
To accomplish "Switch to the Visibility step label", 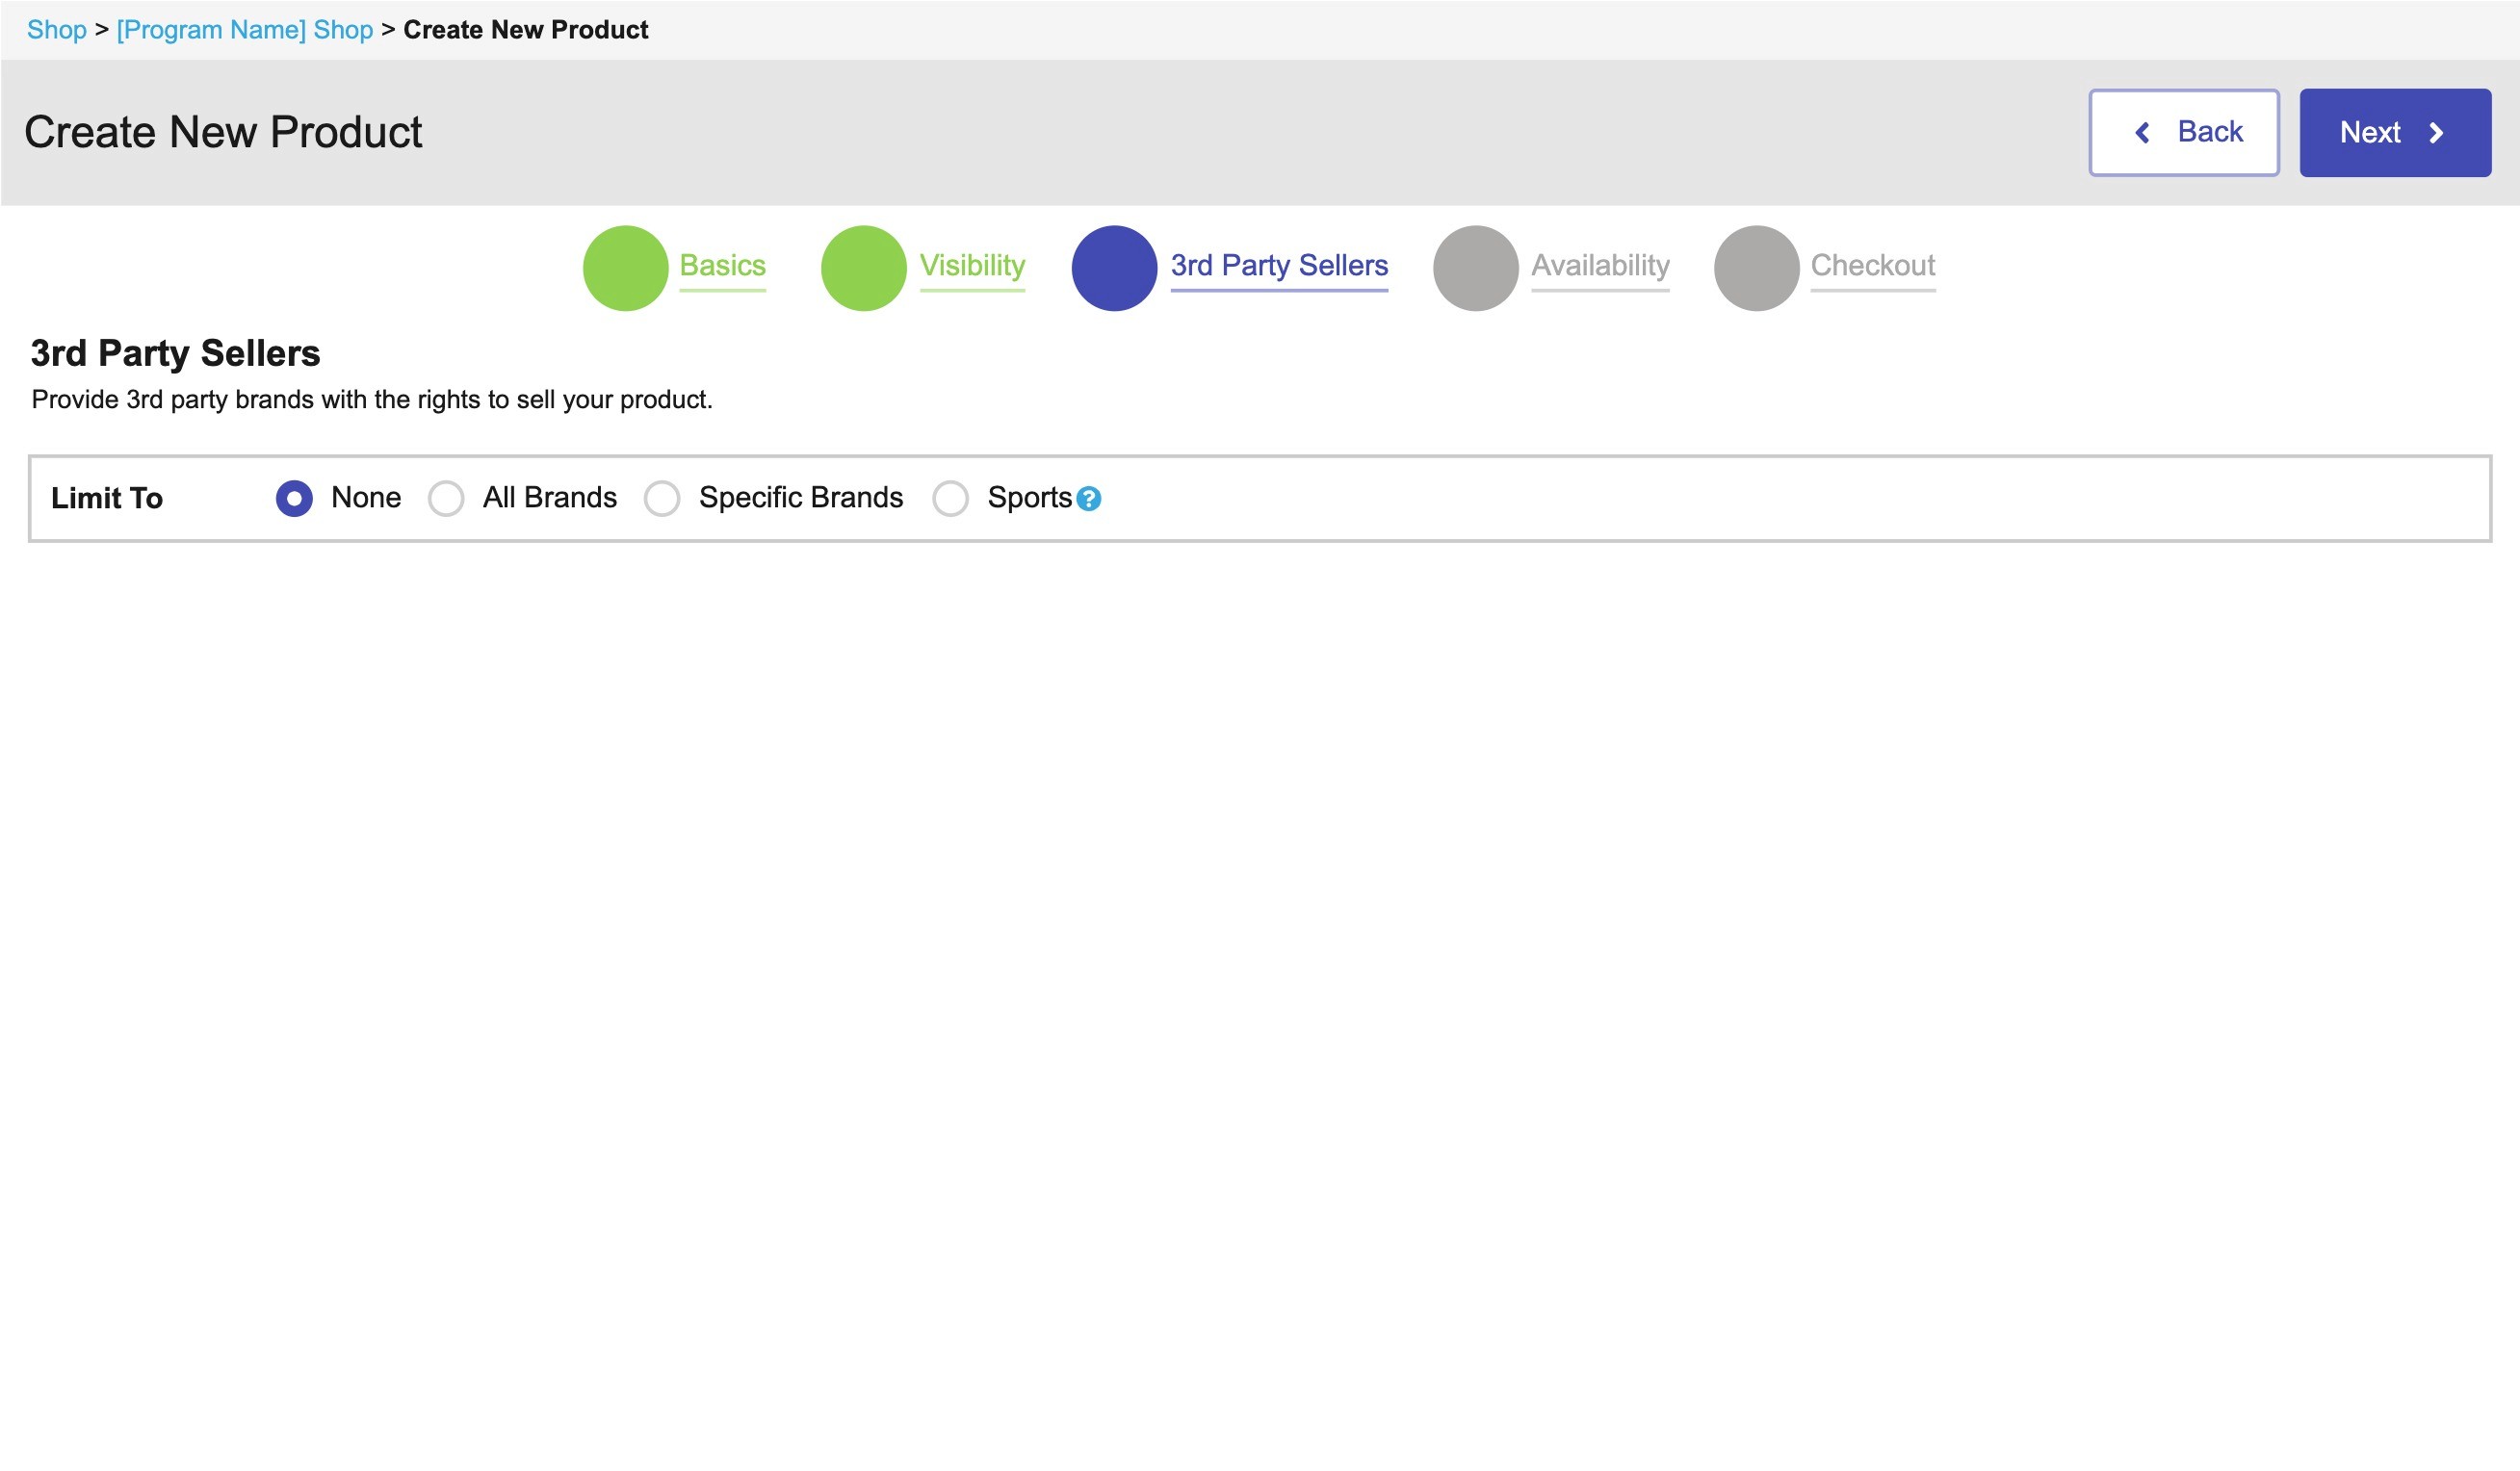I will click(972, 265).
